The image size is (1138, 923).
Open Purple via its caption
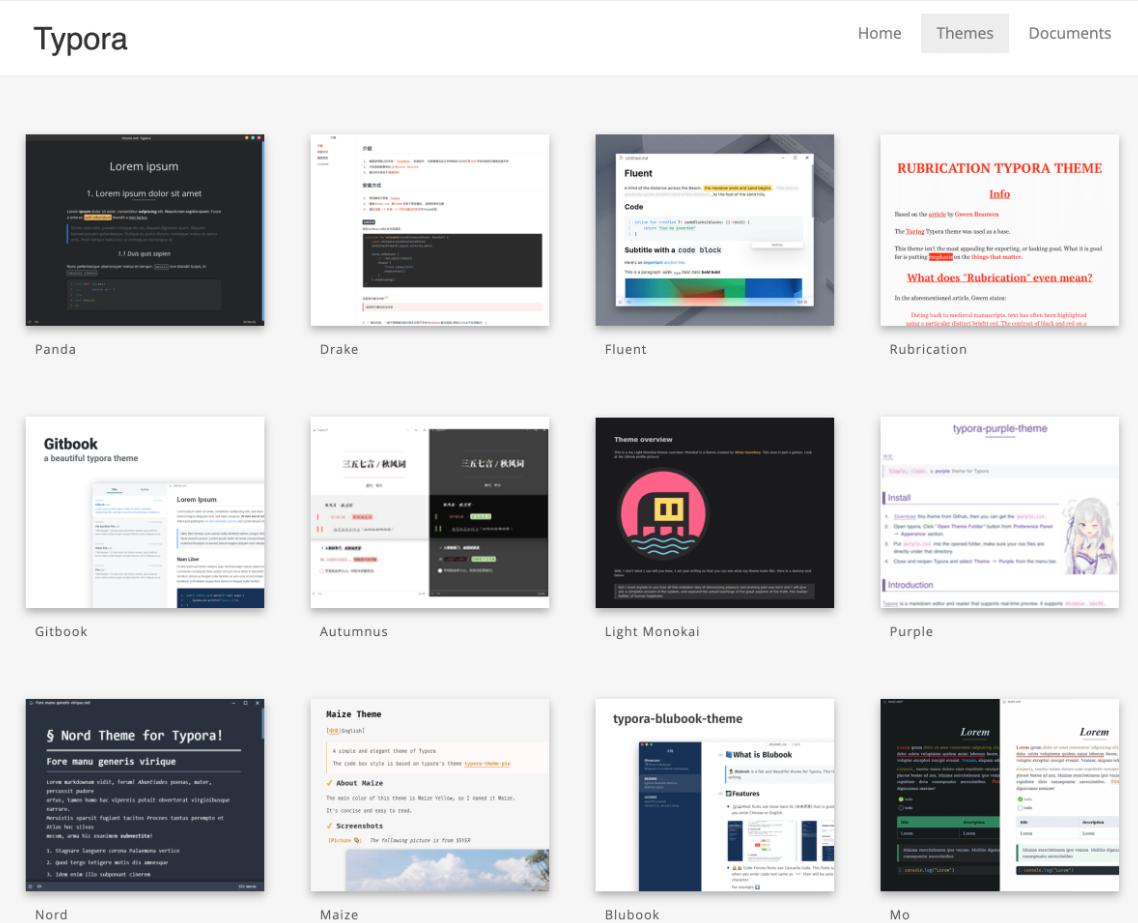(x=911, y=631)
